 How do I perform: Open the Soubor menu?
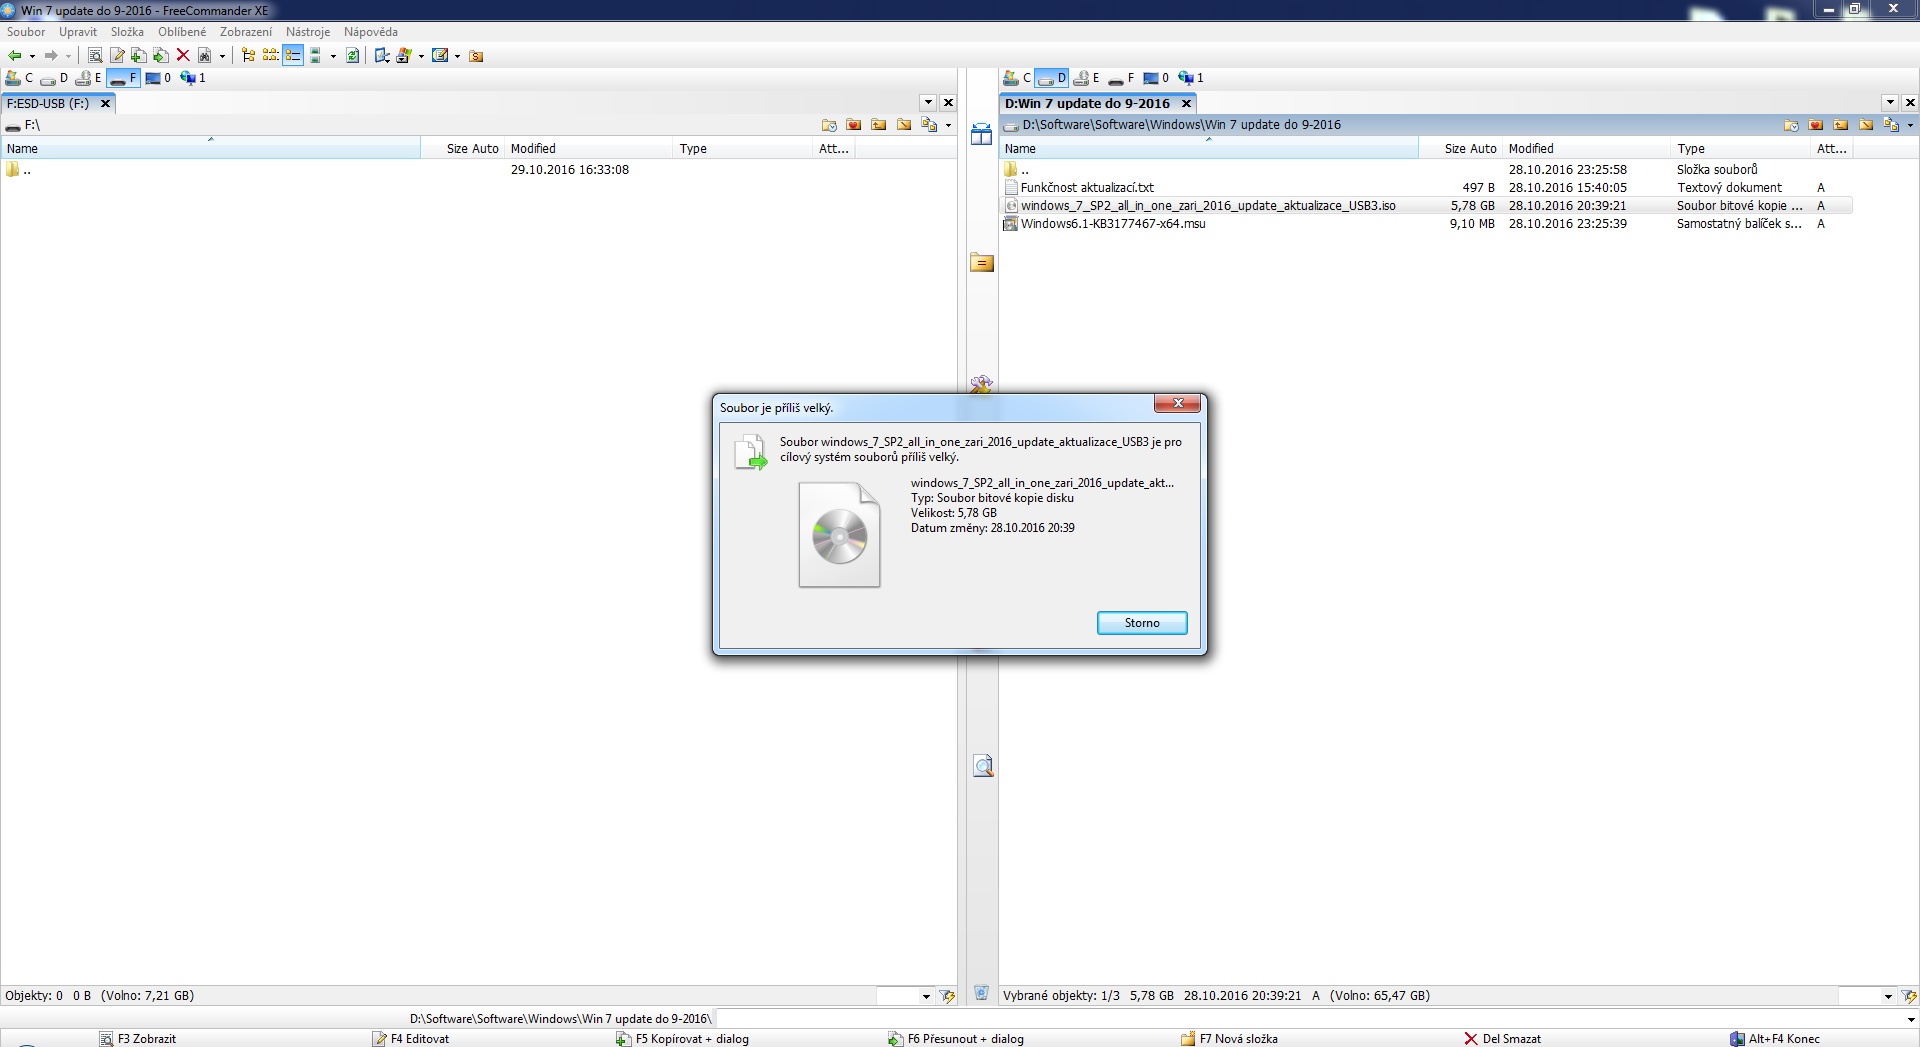[x=26, y=32]
